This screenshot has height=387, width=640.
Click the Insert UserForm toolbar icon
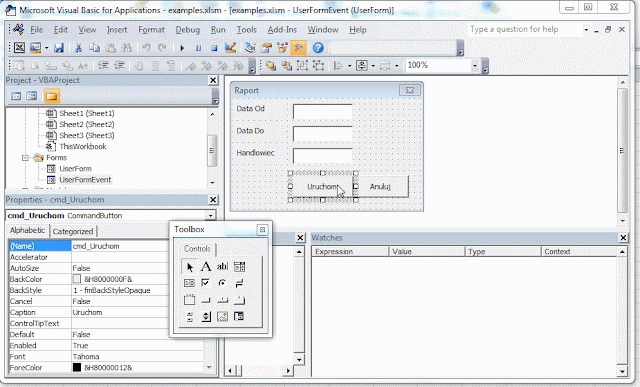(x=36, y=48)
